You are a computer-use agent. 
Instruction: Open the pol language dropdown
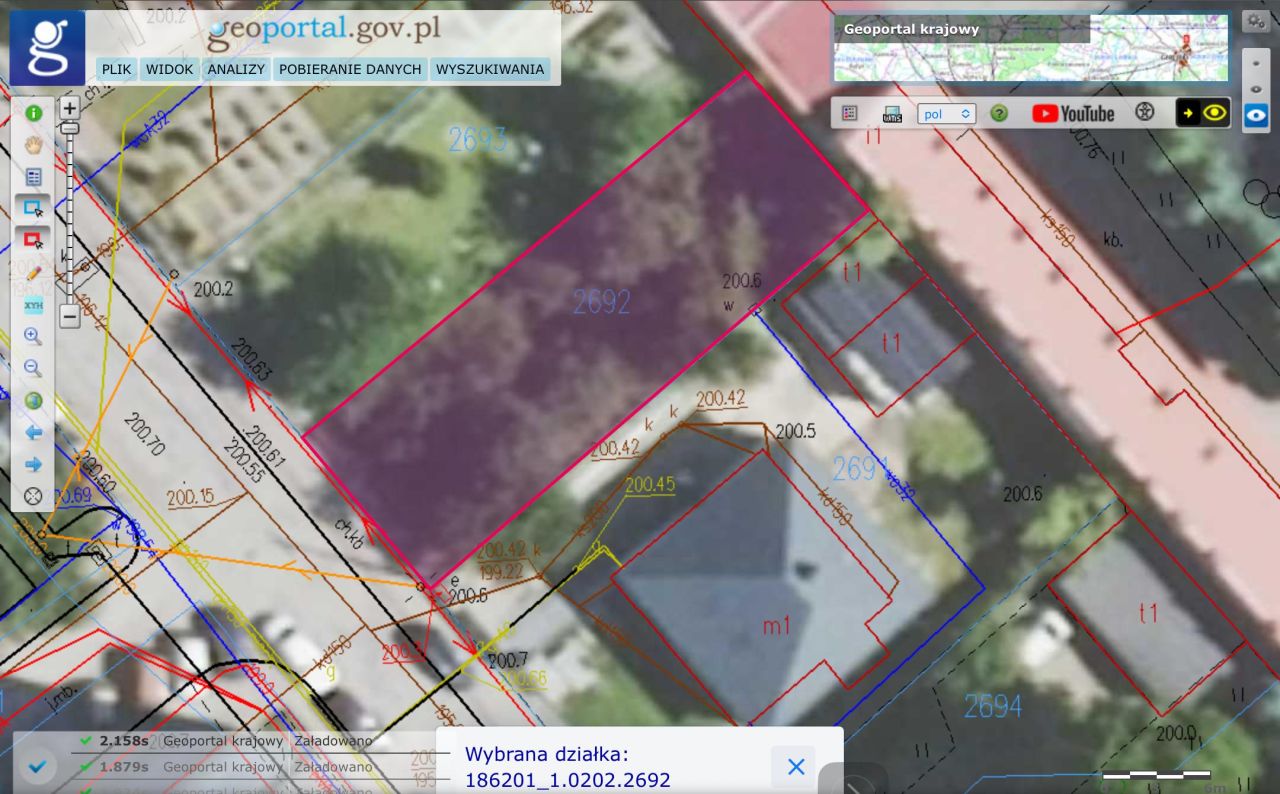[946, 113]
